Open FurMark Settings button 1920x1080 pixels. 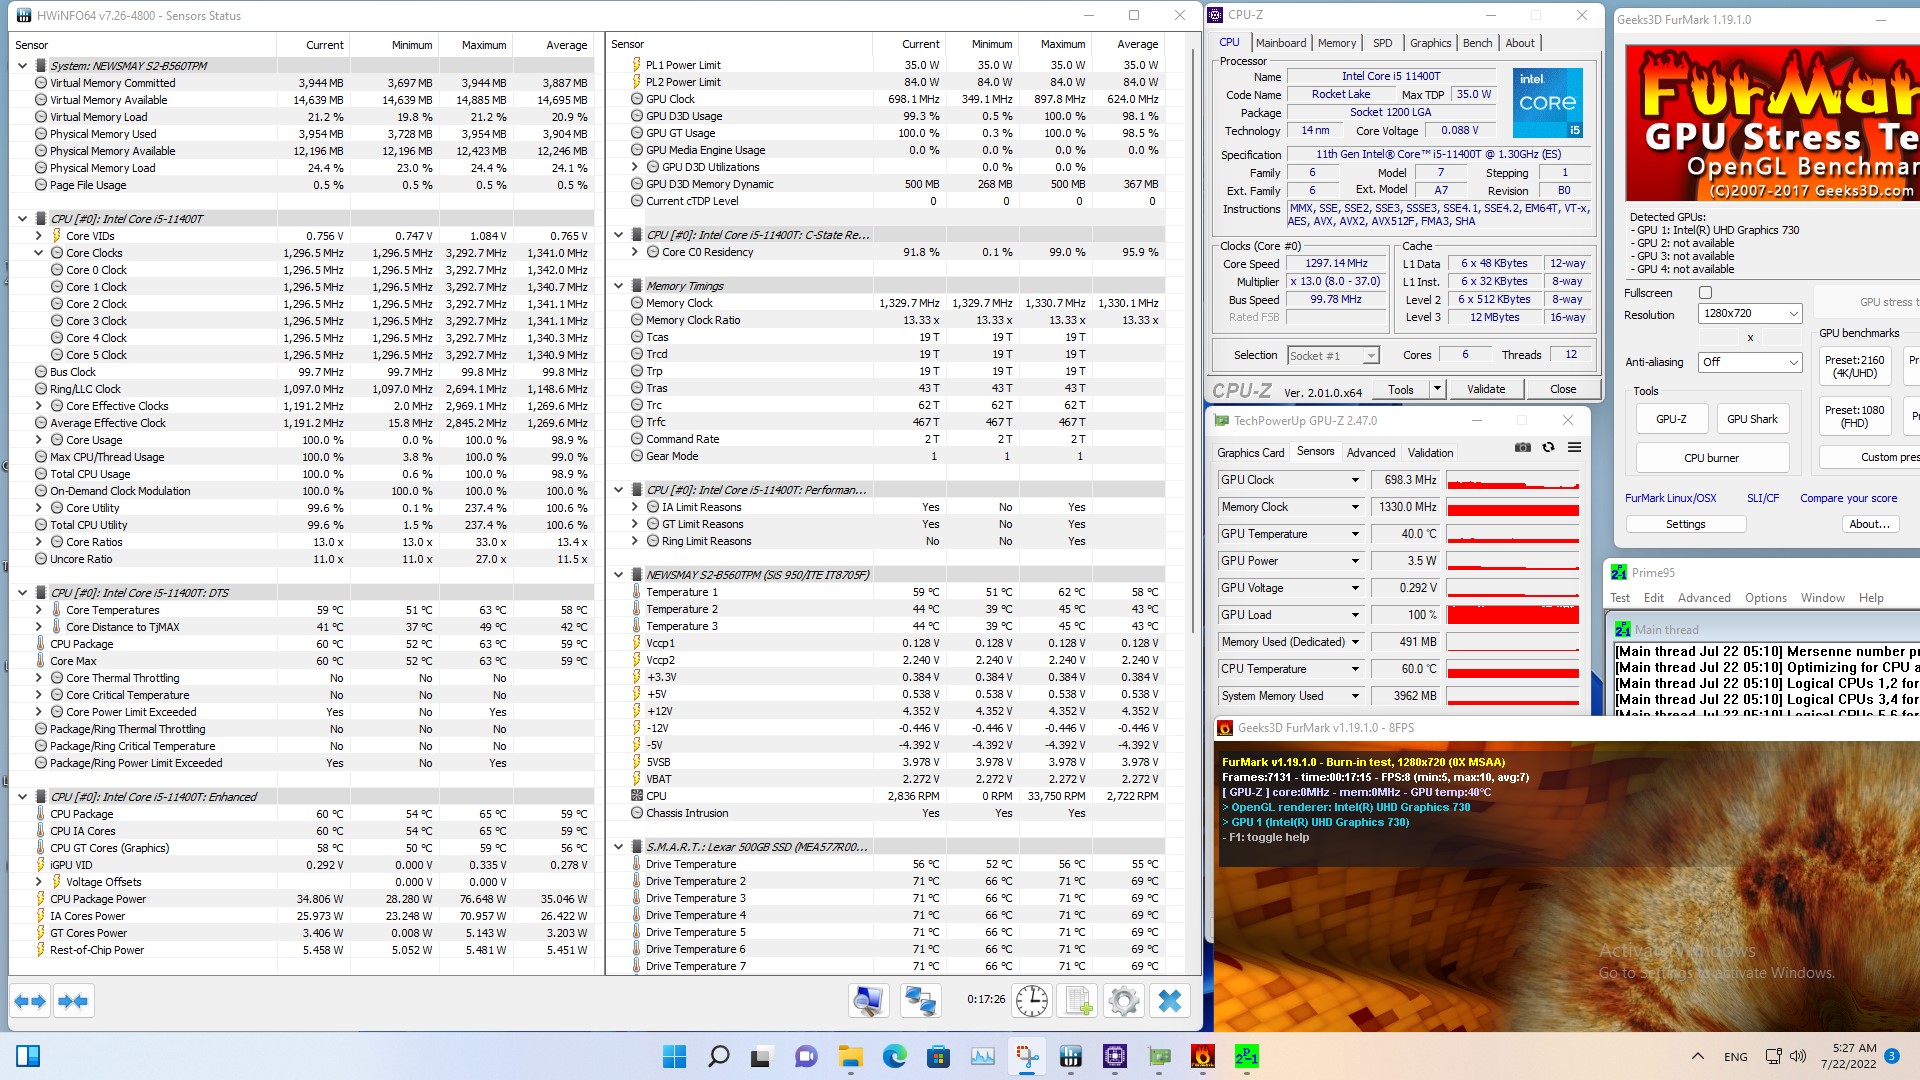tap(1685, 524)
